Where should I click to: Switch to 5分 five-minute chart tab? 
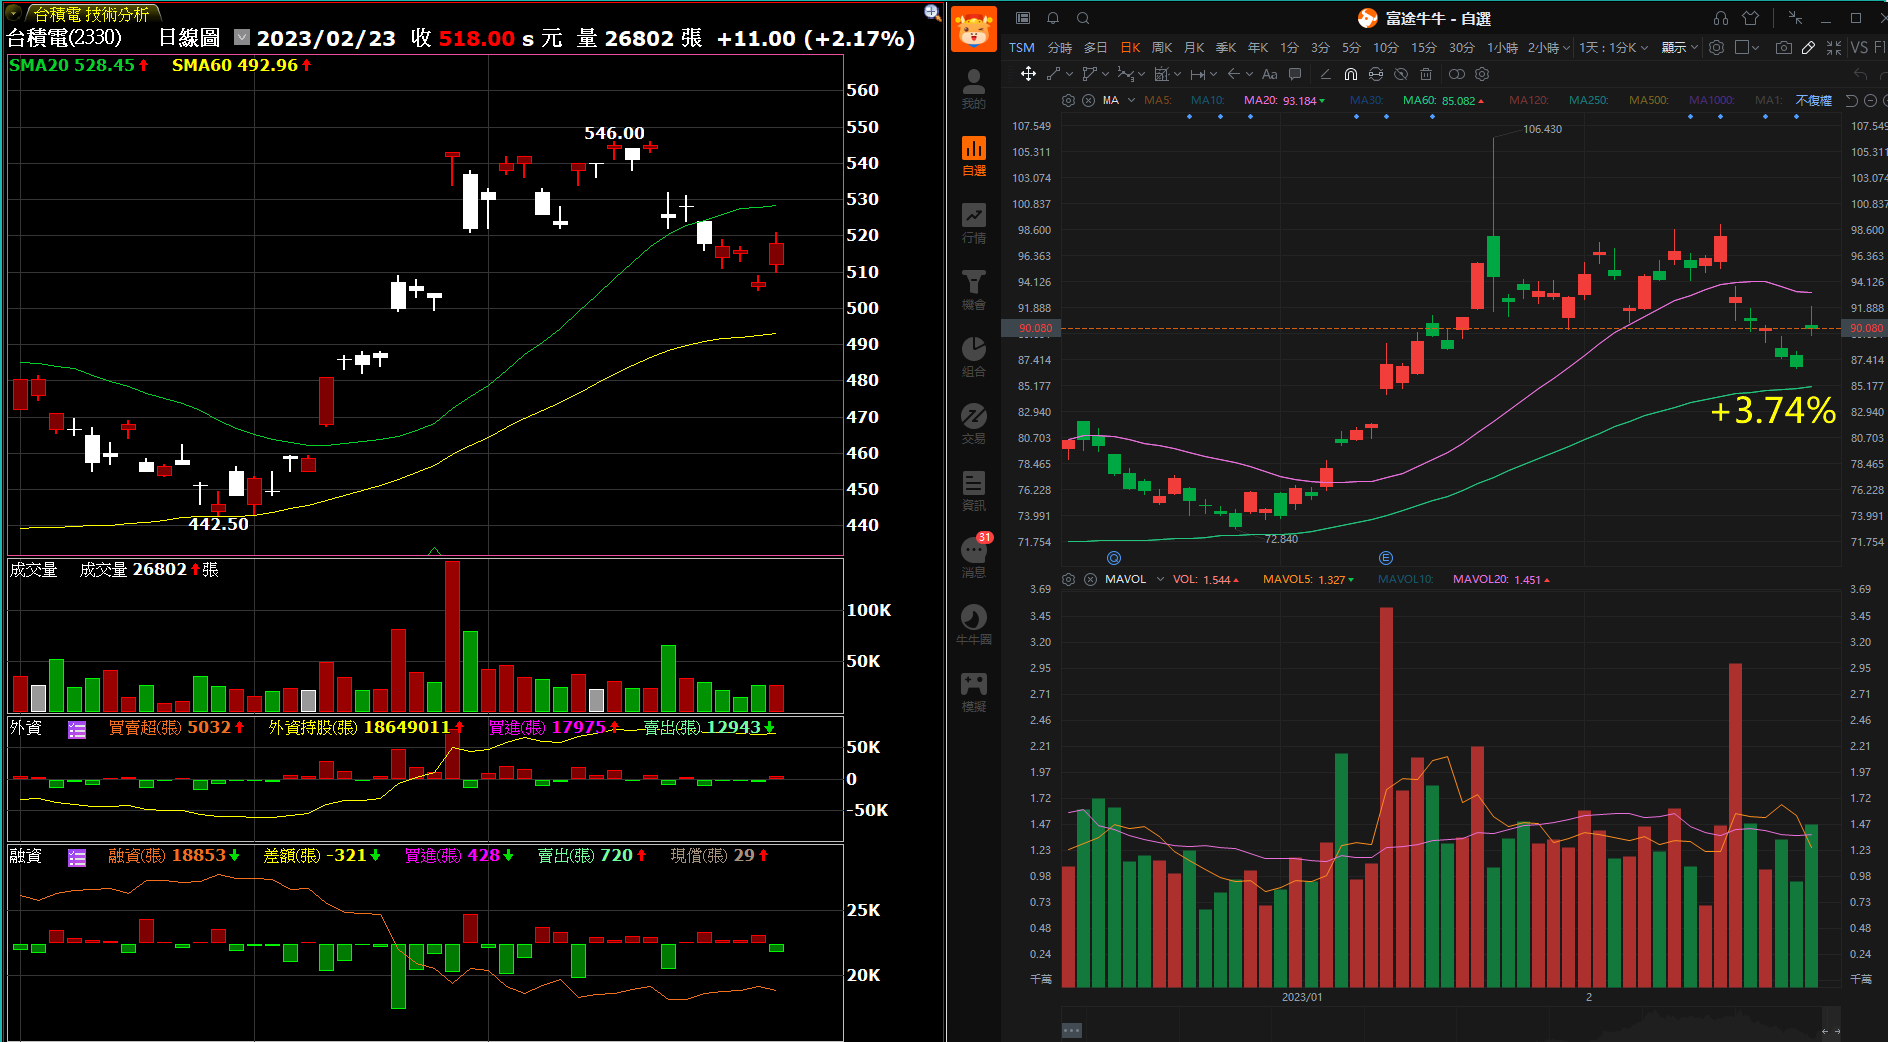click(1351, 47)
